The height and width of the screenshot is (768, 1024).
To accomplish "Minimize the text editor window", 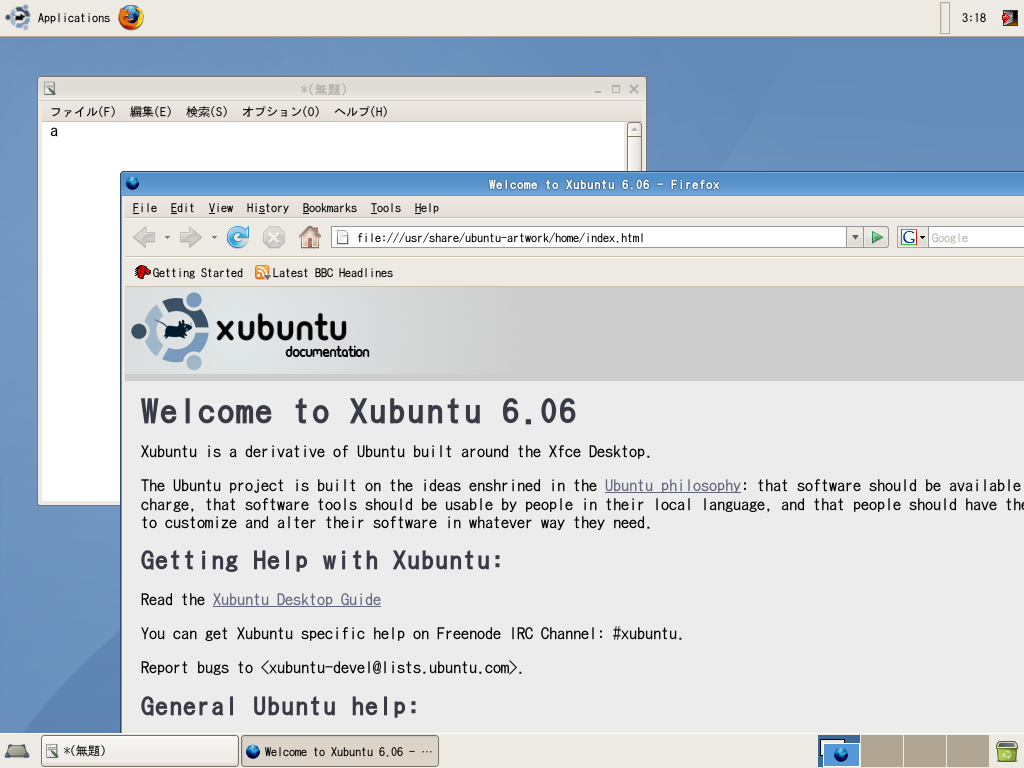I will (598, 89).
